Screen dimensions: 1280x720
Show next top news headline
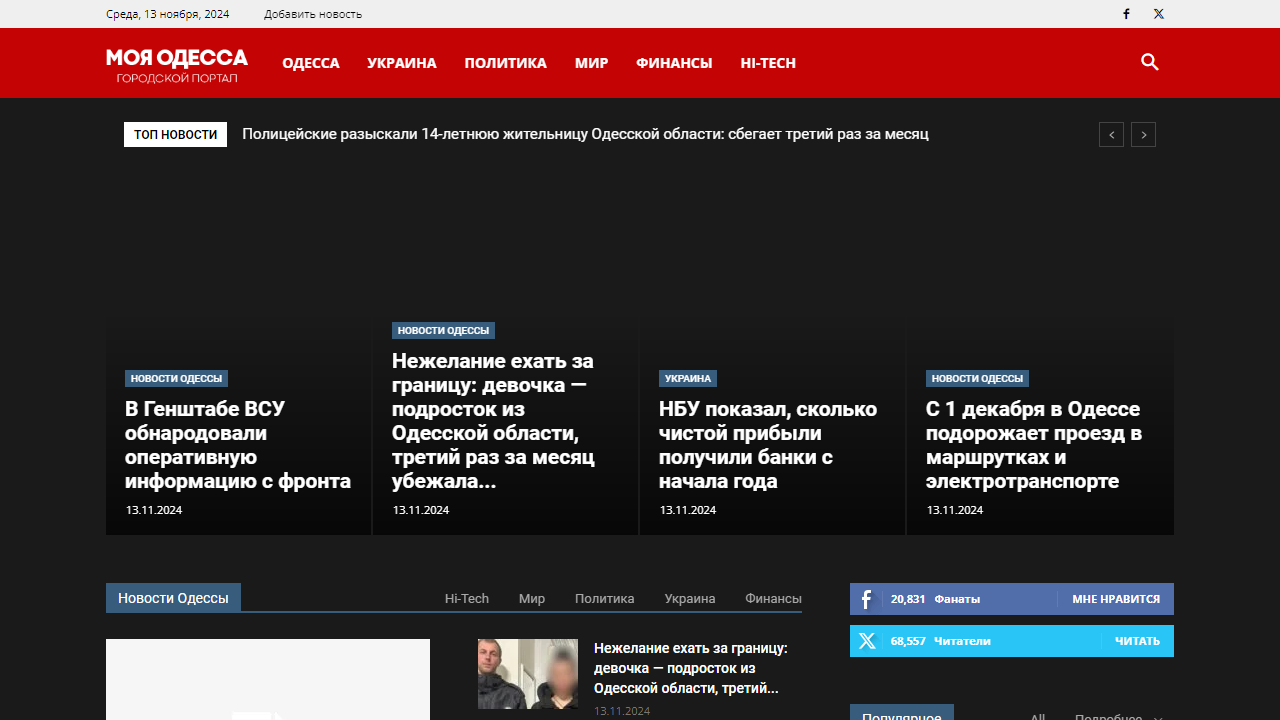pyautogui.click(x=1143, y=135)
